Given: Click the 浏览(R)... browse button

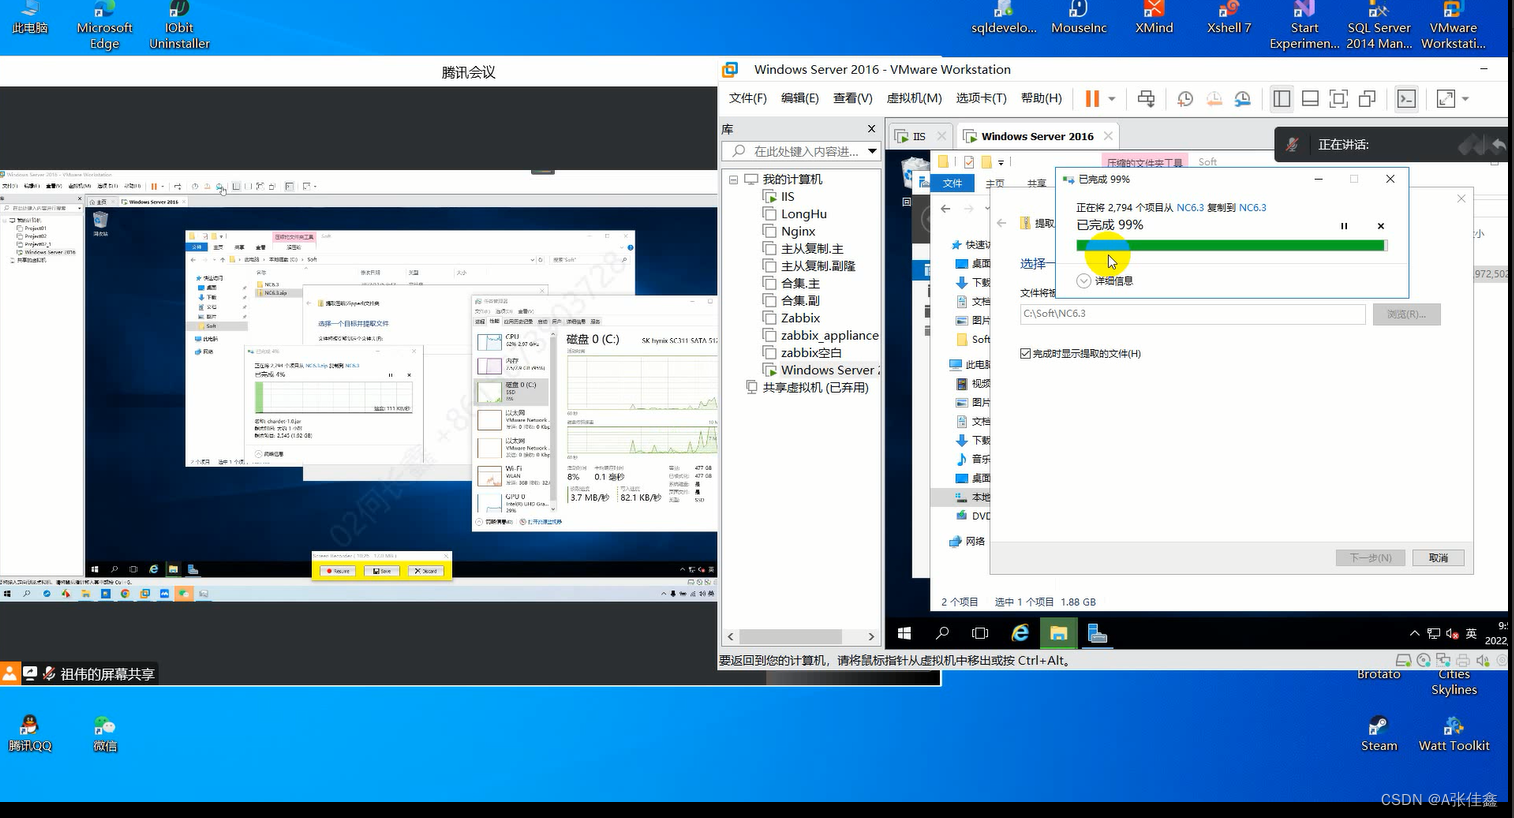Looking at the screenshot, I should tap(1406, 314).
